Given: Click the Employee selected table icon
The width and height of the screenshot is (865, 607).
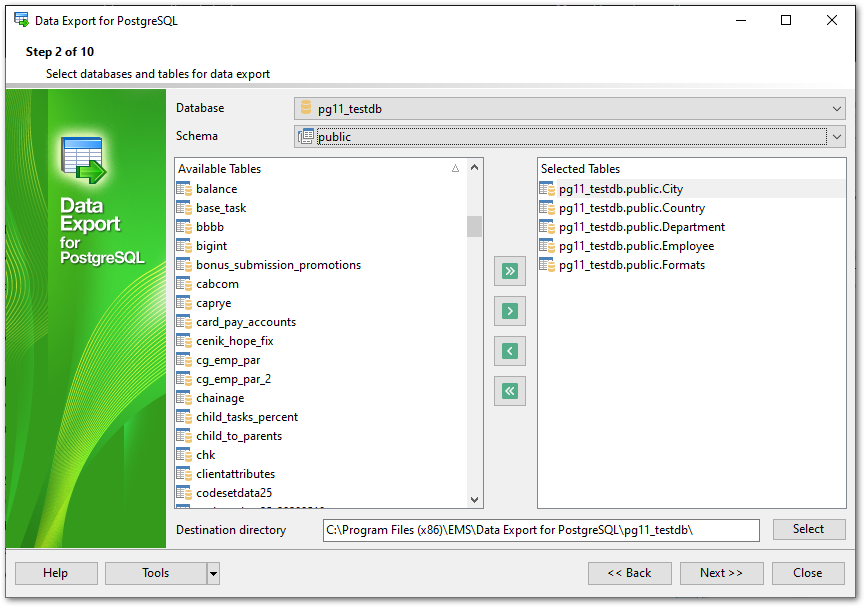Looking at the screenshot, I should (547, 246).
